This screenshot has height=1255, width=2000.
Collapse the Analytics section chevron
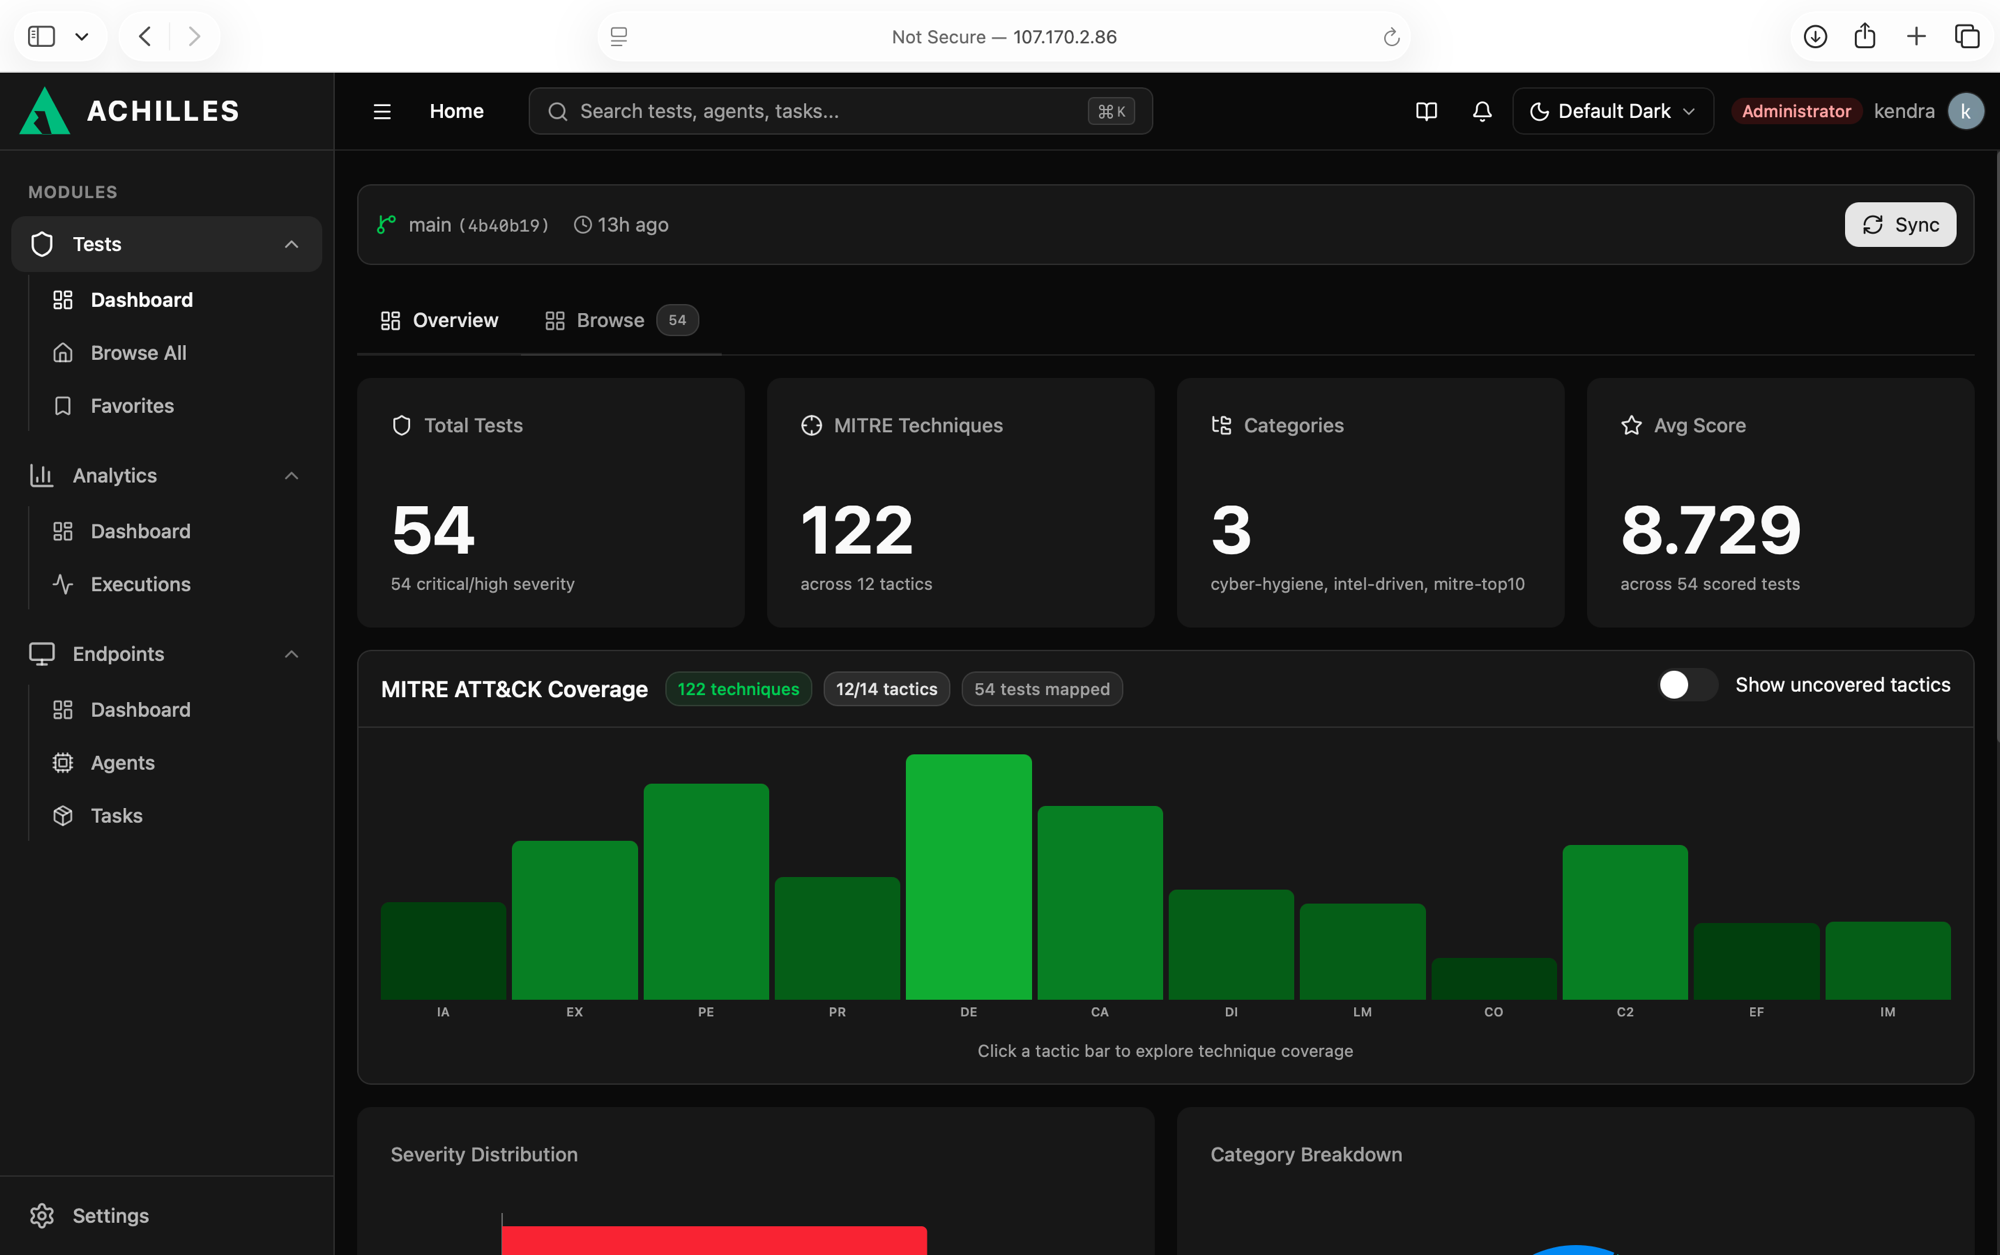[291, 475]
